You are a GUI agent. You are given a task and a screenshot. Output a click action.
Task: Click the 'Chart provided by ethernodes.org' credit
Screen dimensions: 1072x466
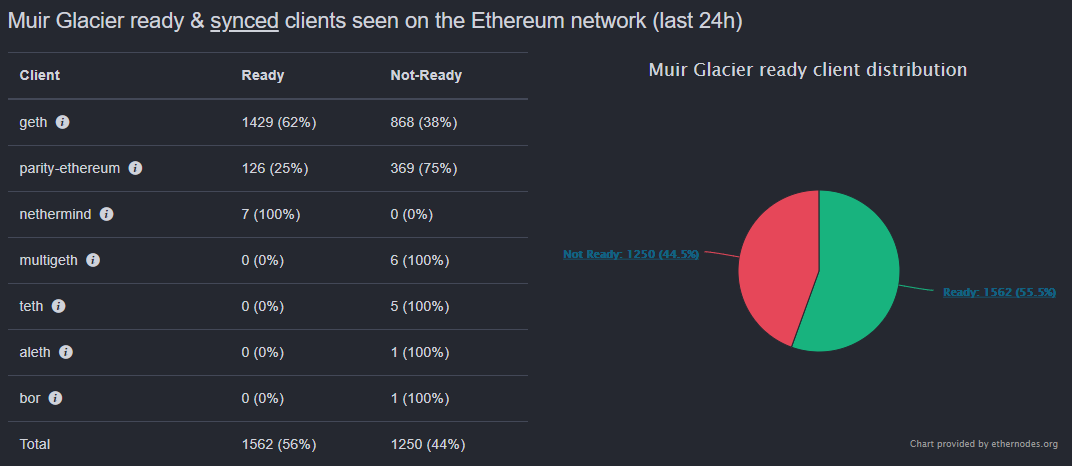click(x=984, y=444)
